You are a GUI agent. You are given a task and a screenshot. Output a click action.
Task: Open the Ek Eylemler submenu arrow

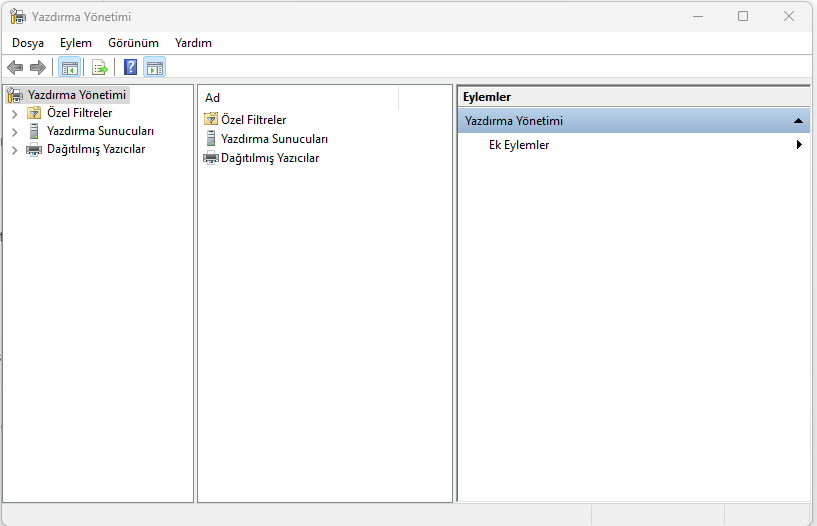pyautogui.click(x=799, y=145)
